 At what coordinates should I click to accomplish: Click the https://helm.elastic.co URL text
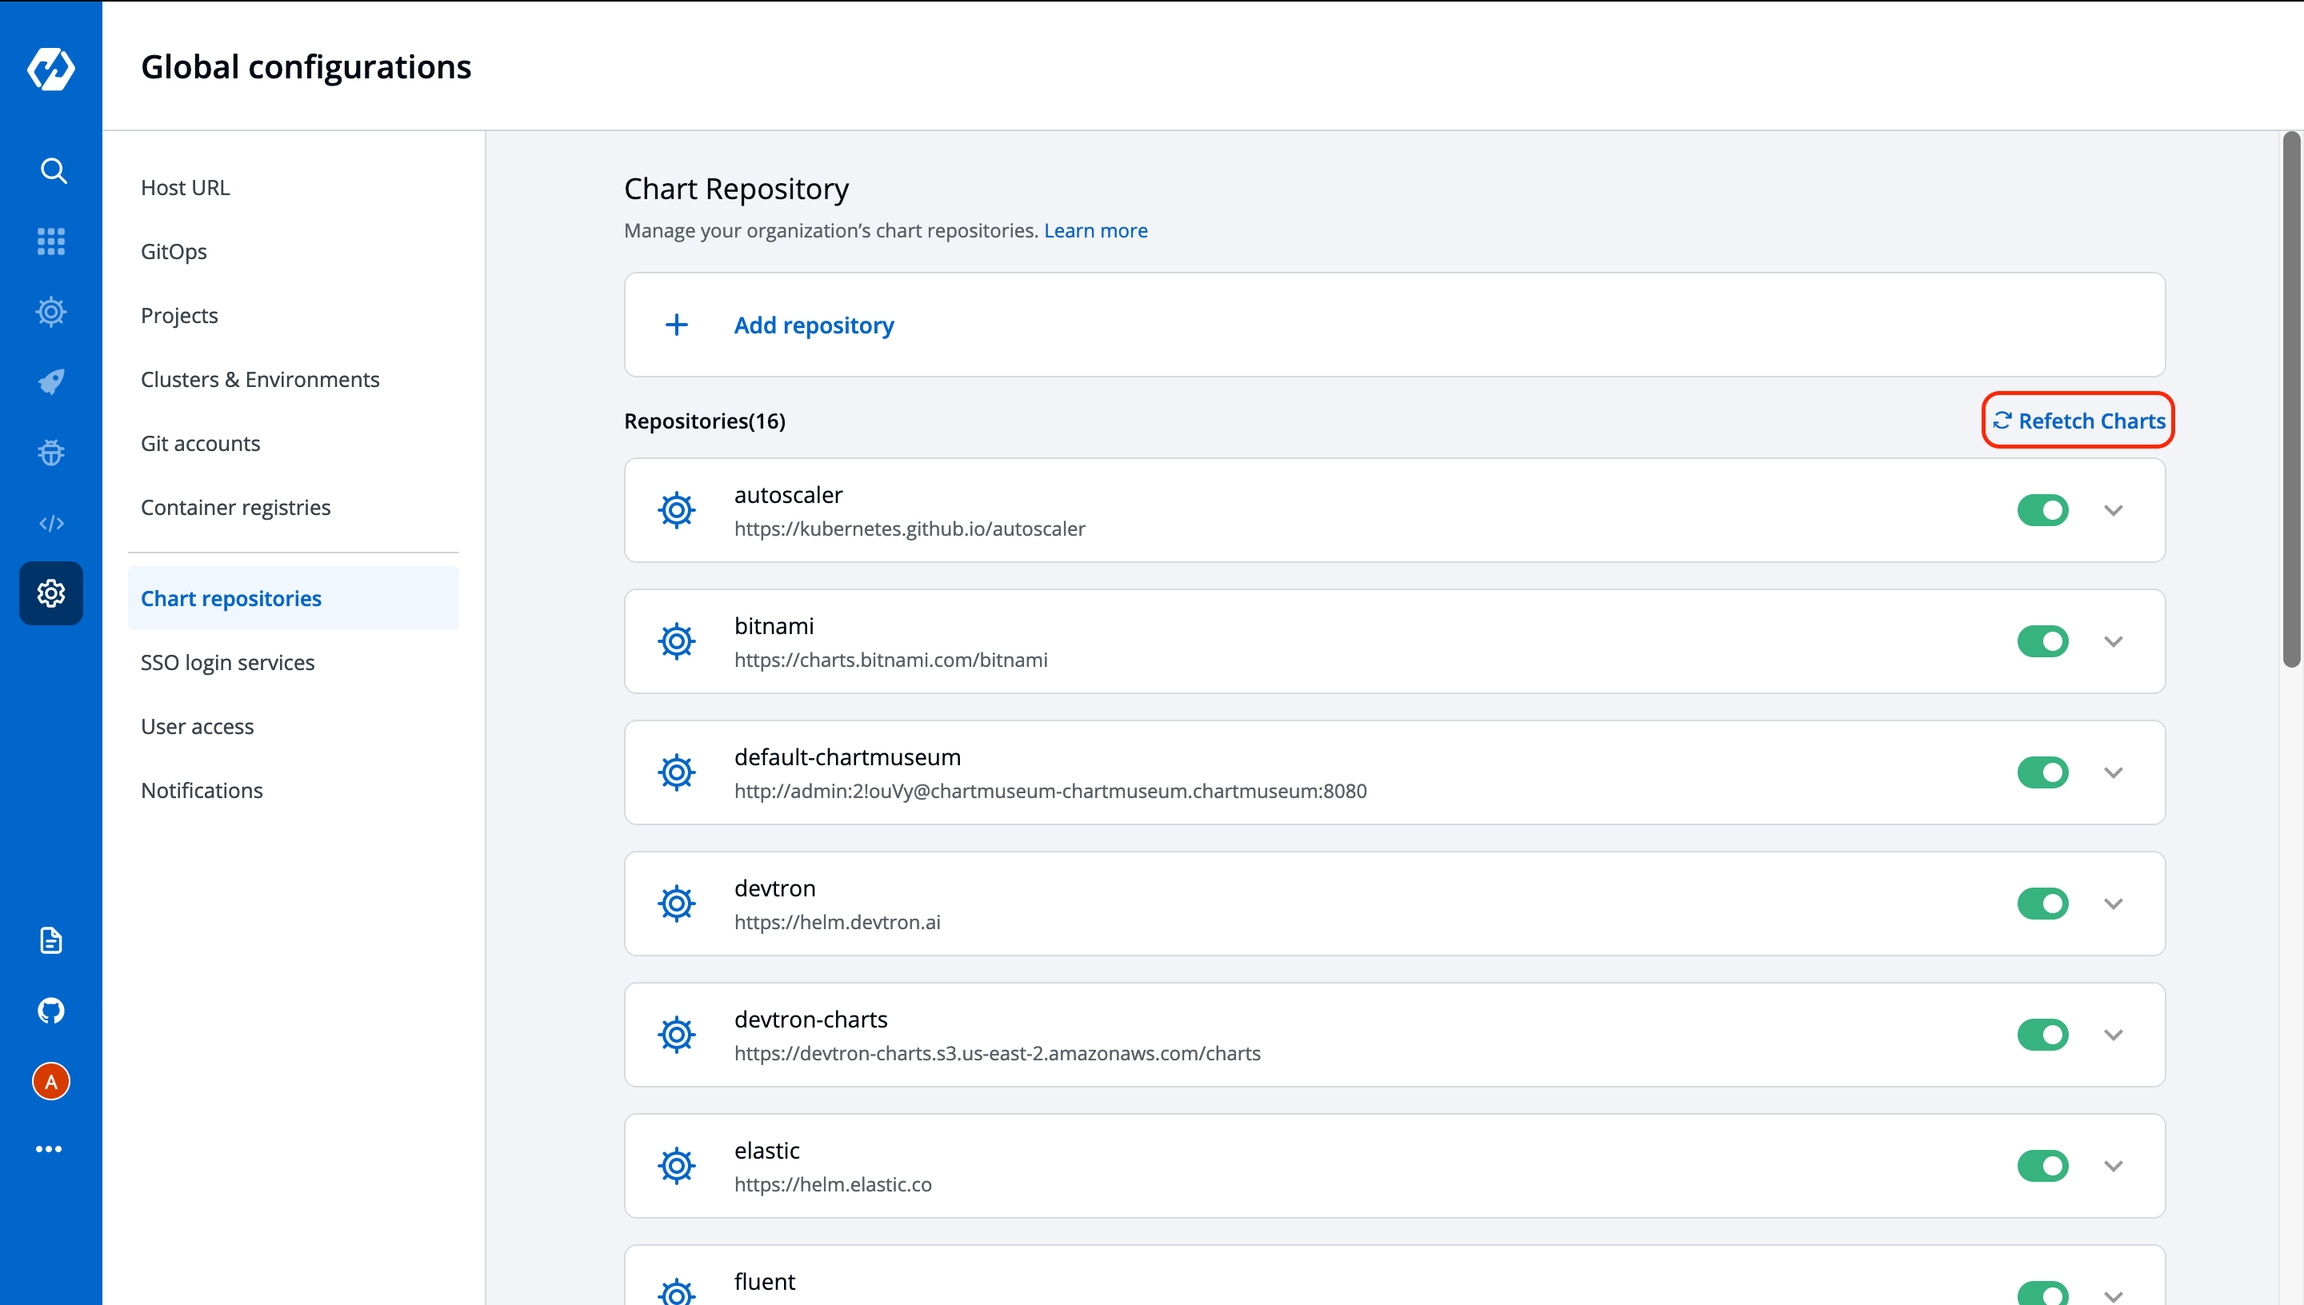(x=833, y=1183)
